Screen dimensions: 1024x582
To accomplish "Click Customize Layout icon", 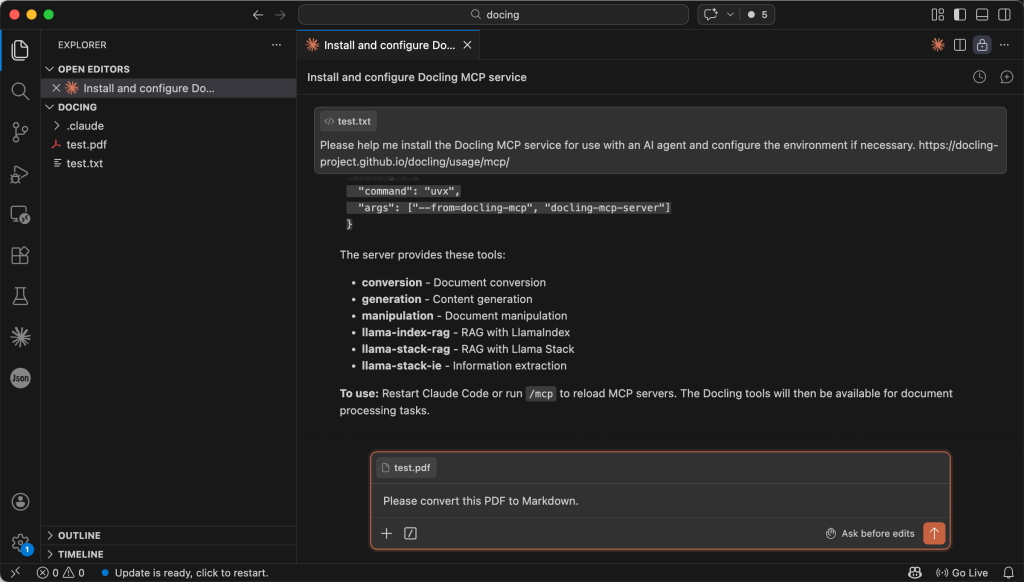I will (x=938, y=14).
